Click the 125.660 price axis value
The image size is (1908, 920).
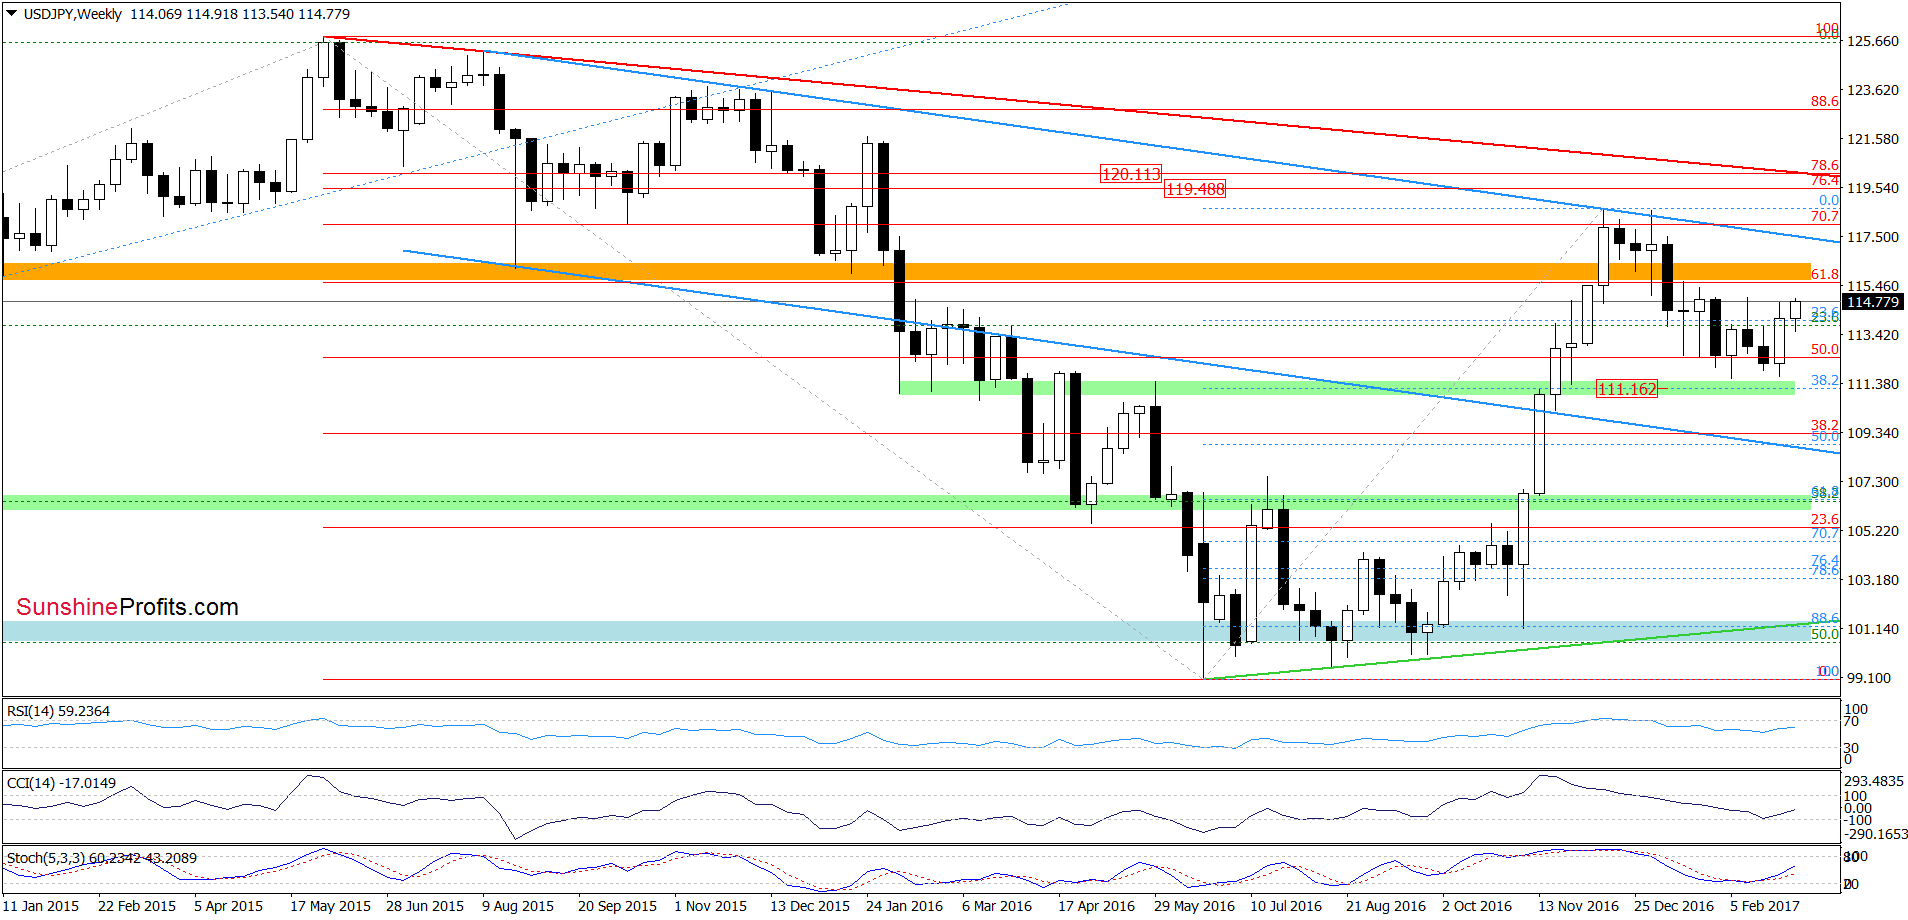pos(1873,41)
